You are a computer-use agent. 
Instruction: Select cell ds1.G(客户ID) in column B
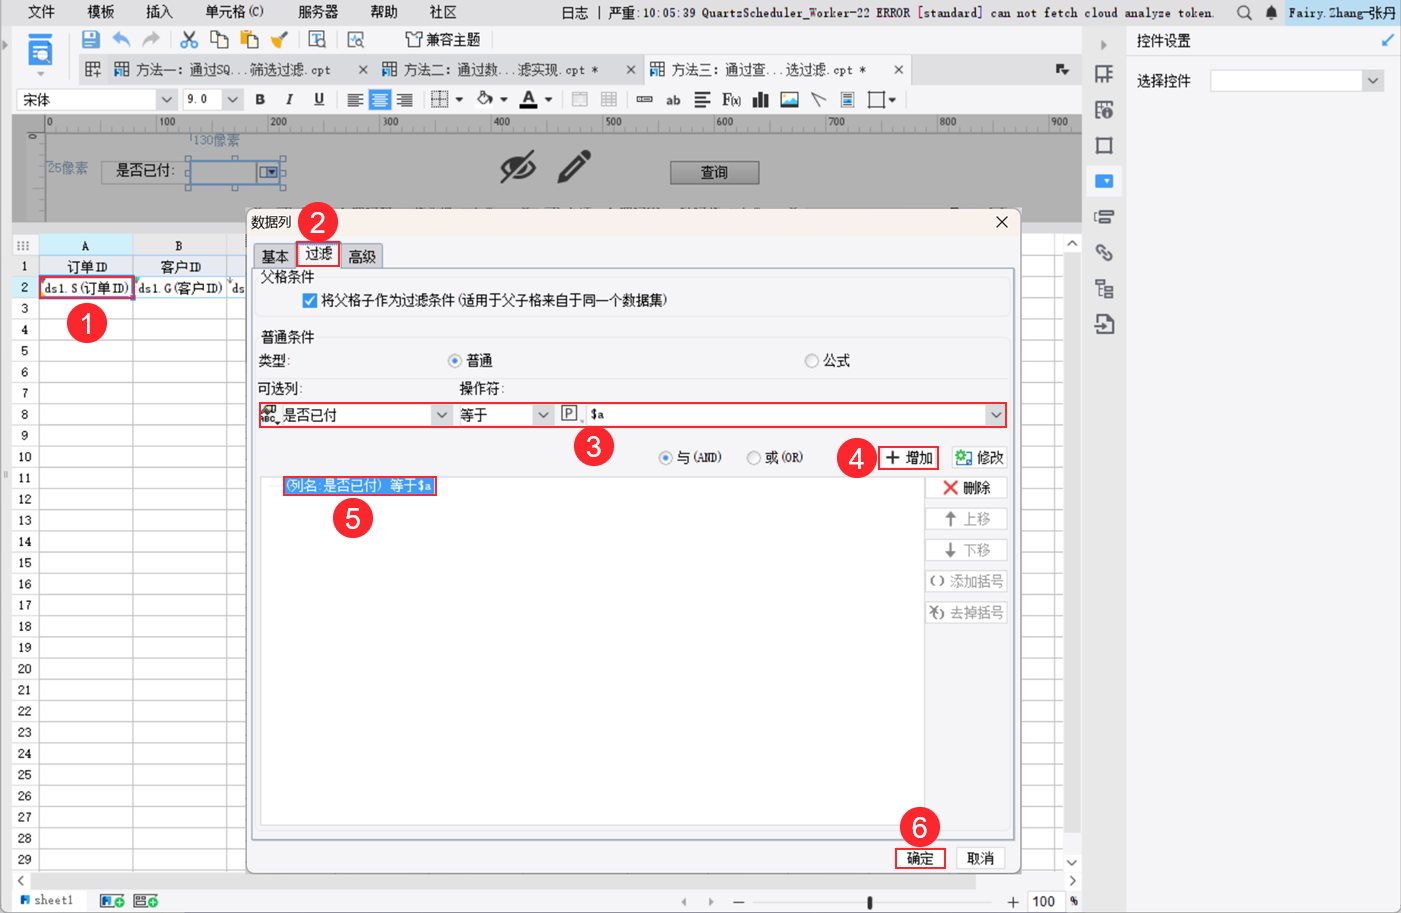pos(180,288)
